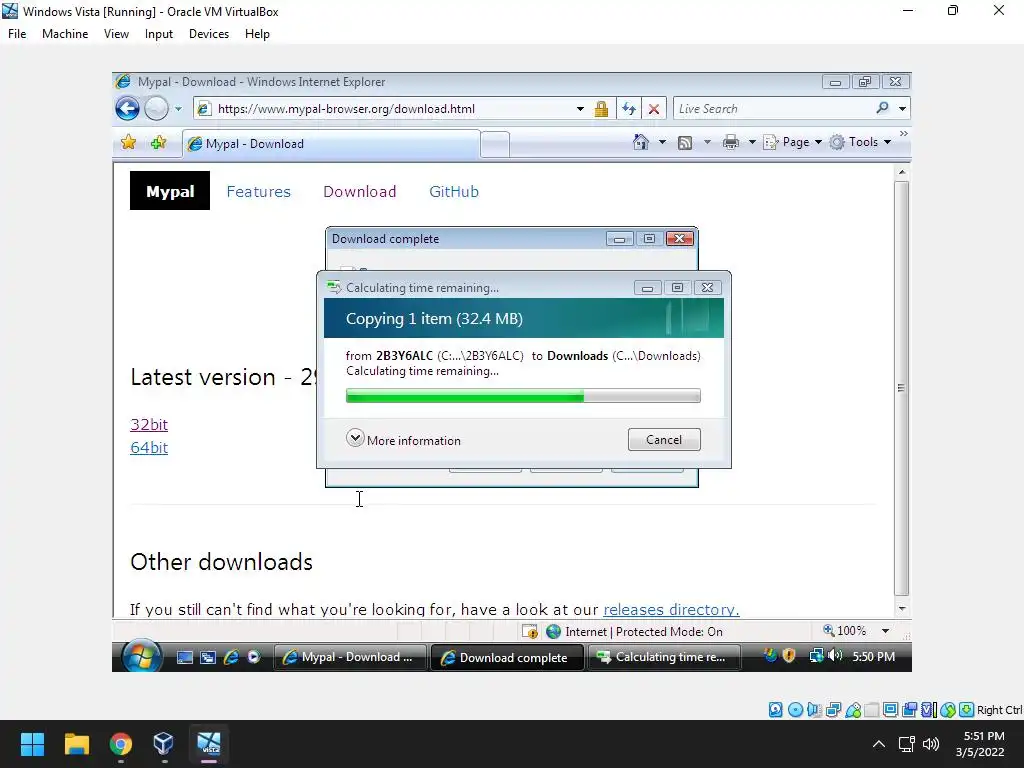Viewport: 1024px width, 768px height.
Task: Open VirtualBox Help menu
Action: click(x=257, y=34)
